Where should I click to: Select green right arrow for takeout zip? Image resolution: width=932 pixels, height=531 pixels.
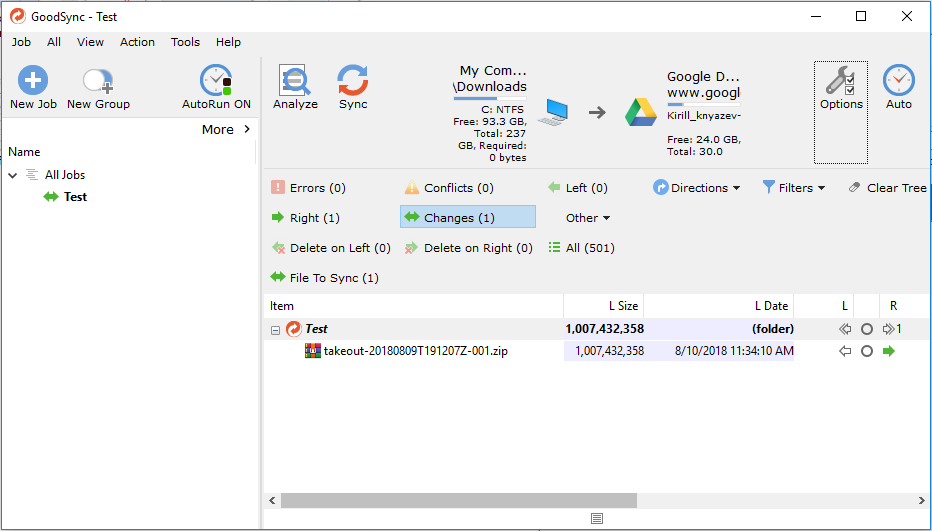pyautogui.click(x=887, y=351)
